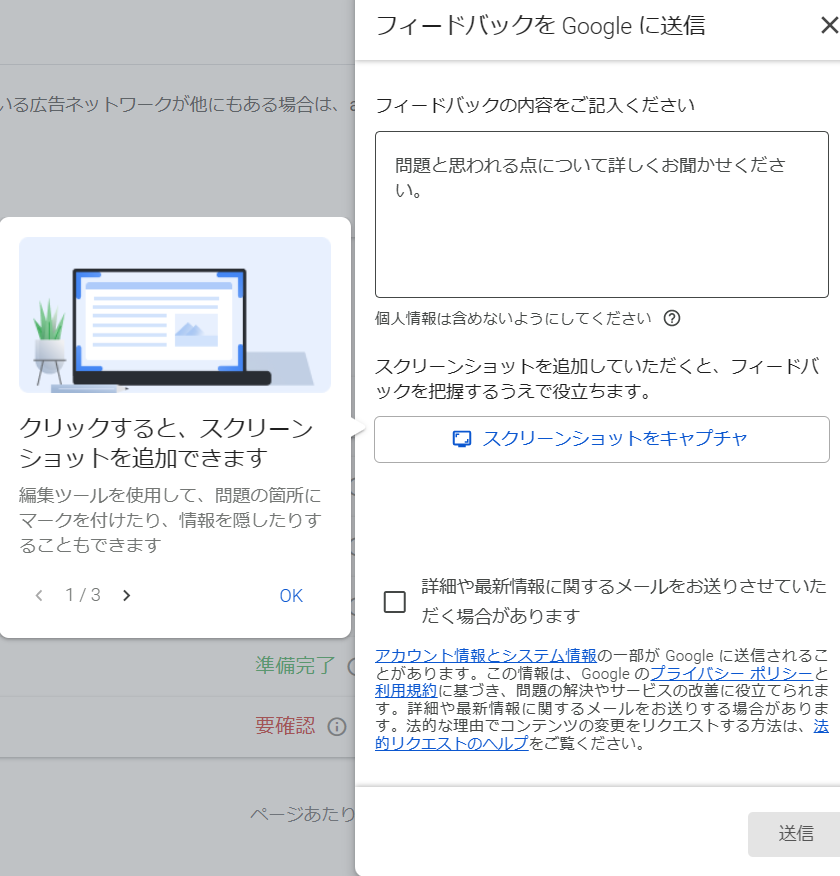Click the 準備完了 status label

tap(295, 666)
